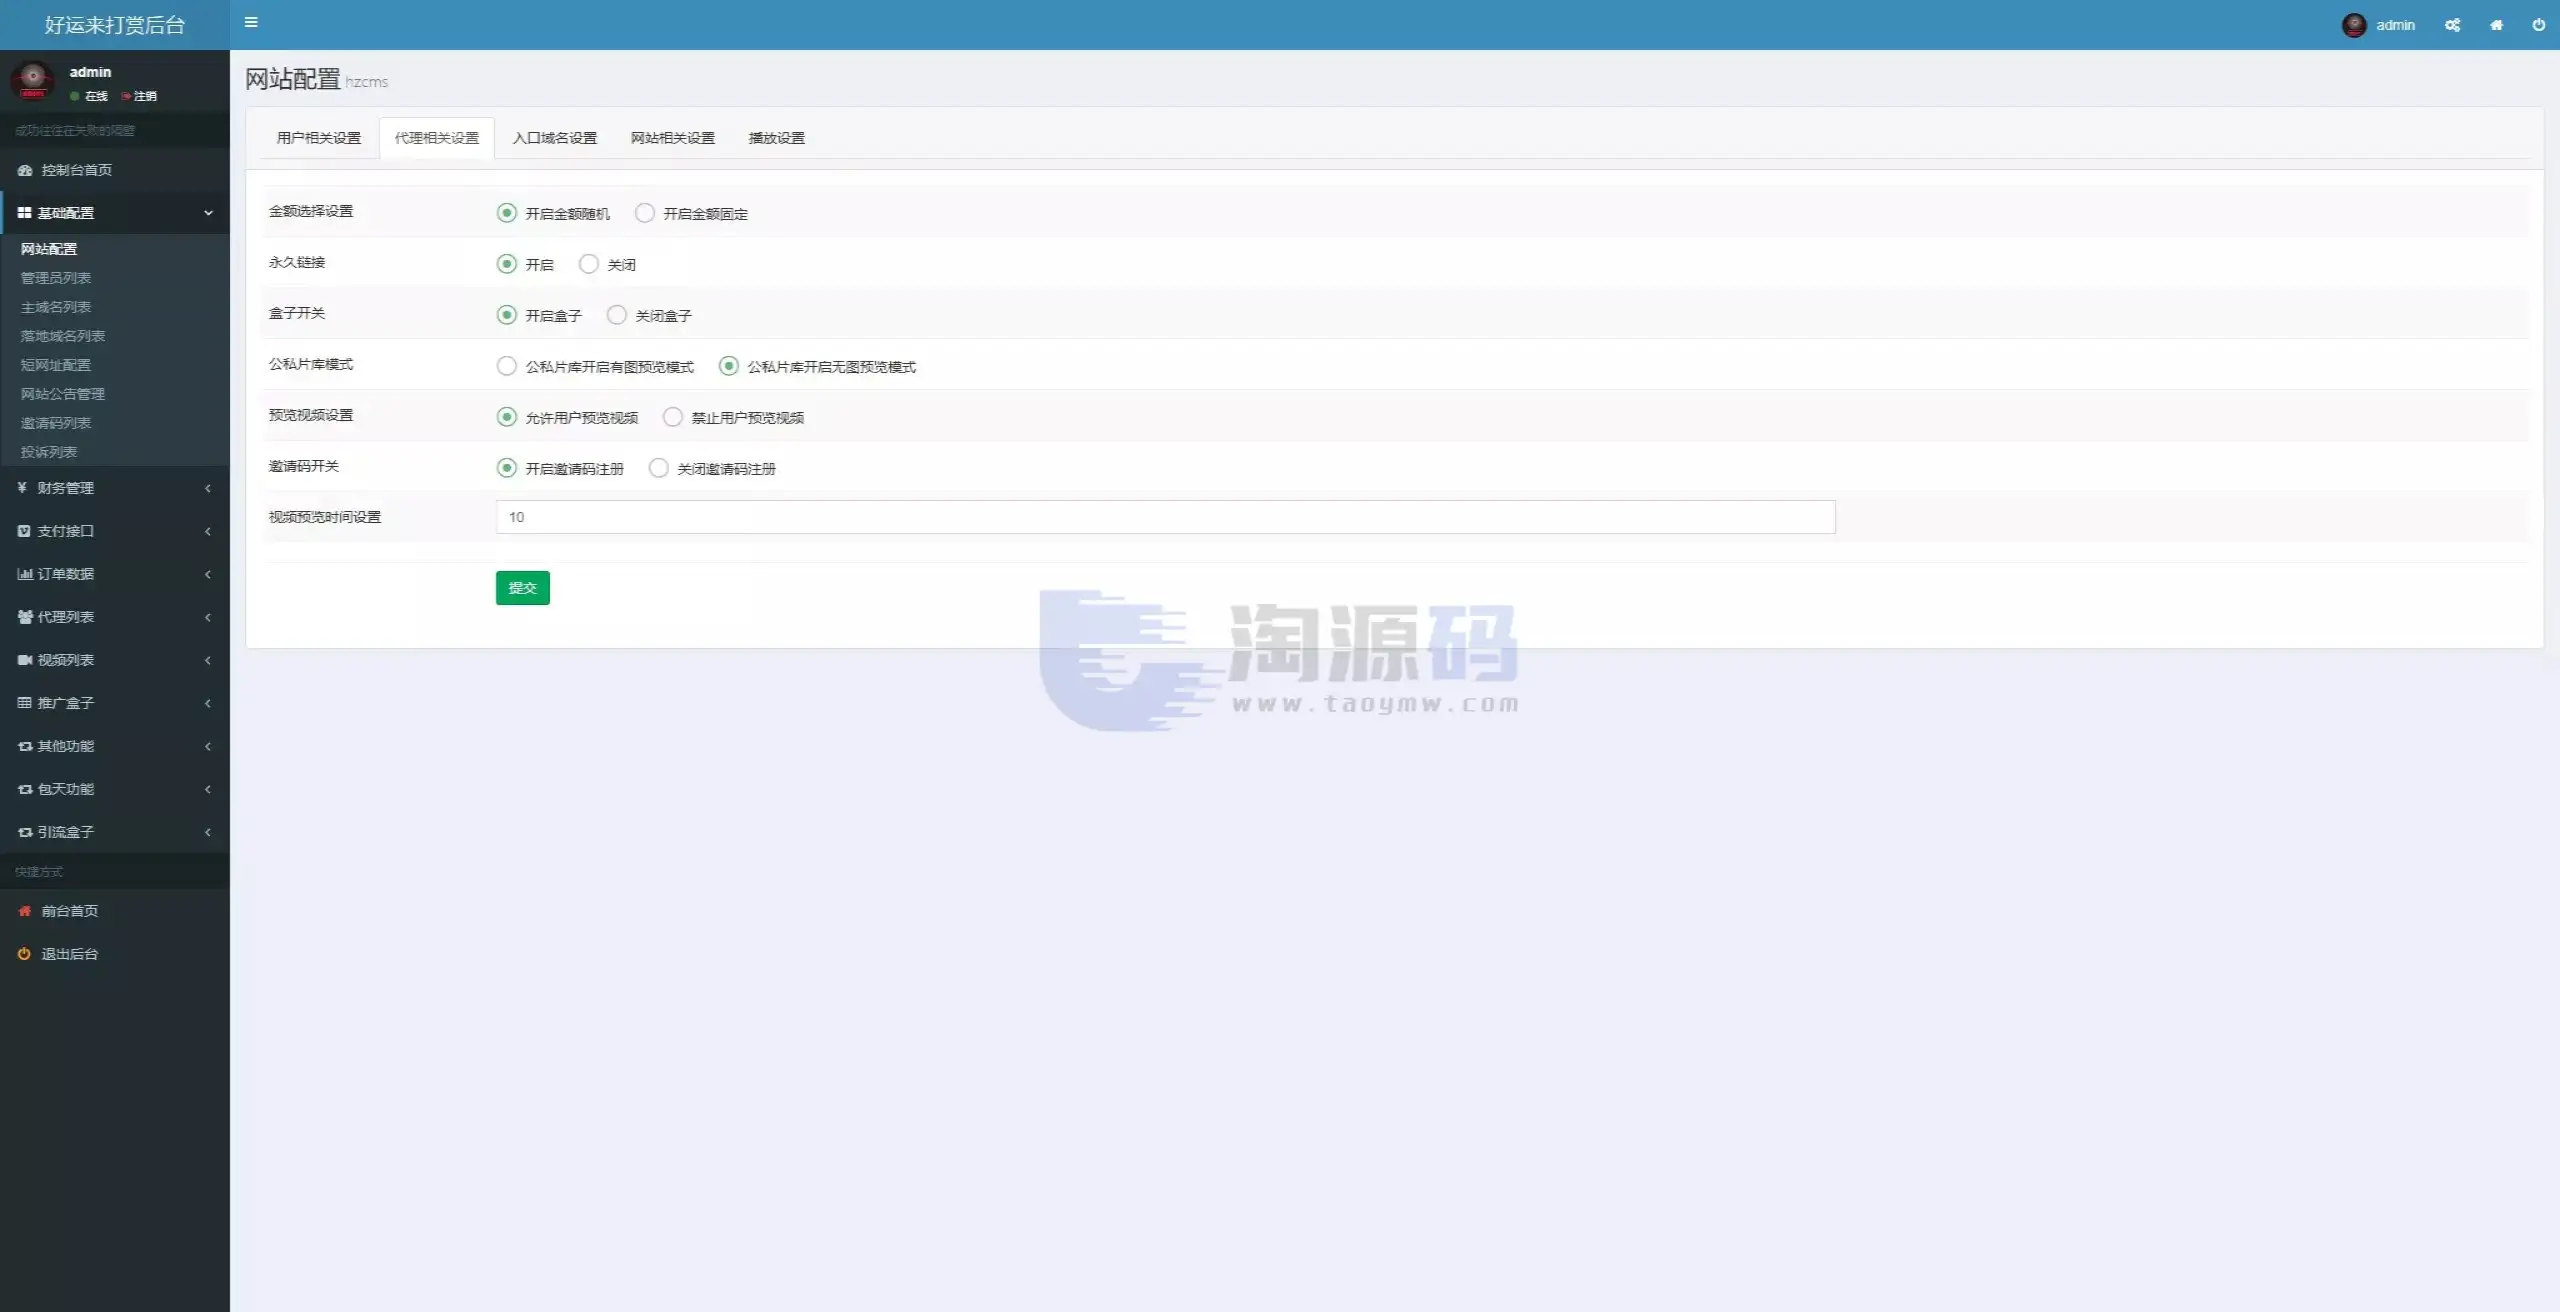The height and width of the screenshot is (1312, 2560).
Task: Click the 视频预览时间设置 input field
Action: click(1166, 517)
